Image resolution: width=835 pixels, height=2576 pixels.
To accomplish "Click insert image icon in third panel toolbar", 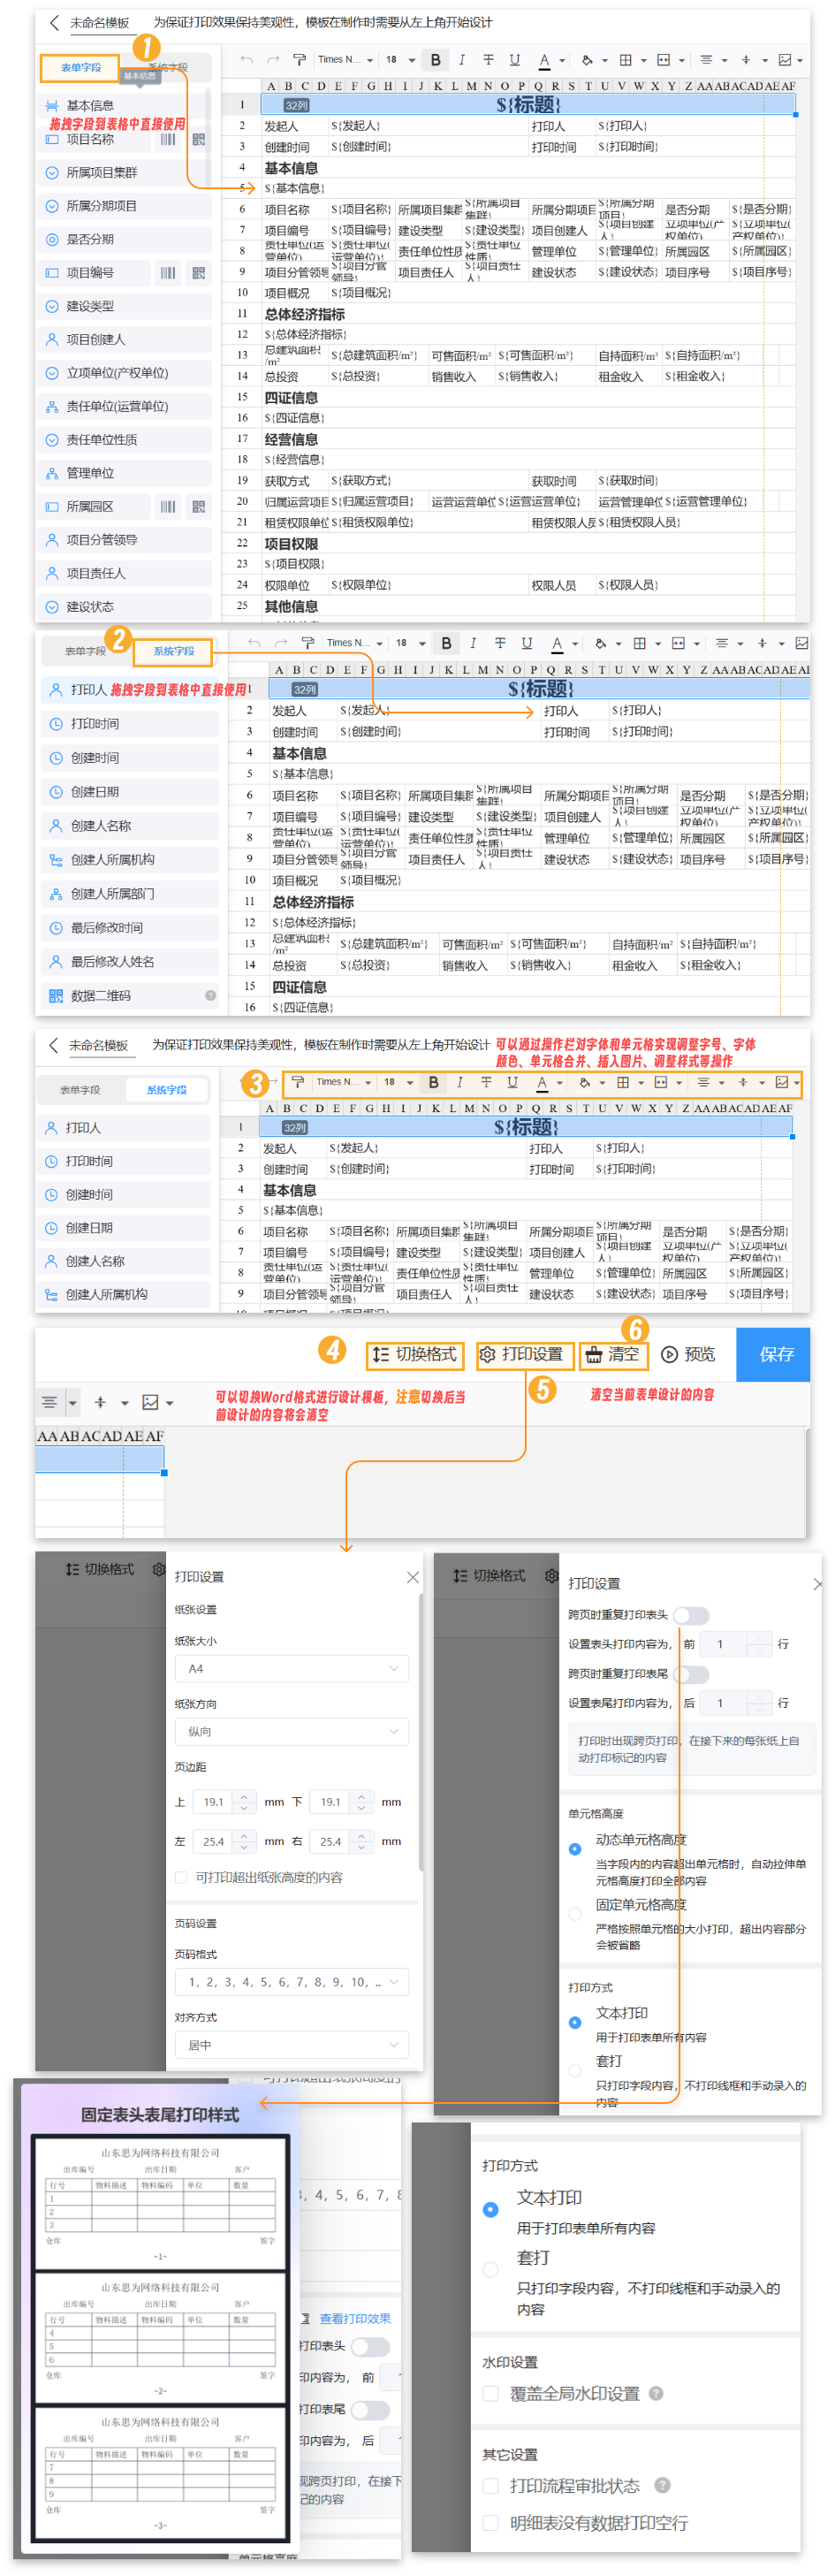I will 782,1082.
